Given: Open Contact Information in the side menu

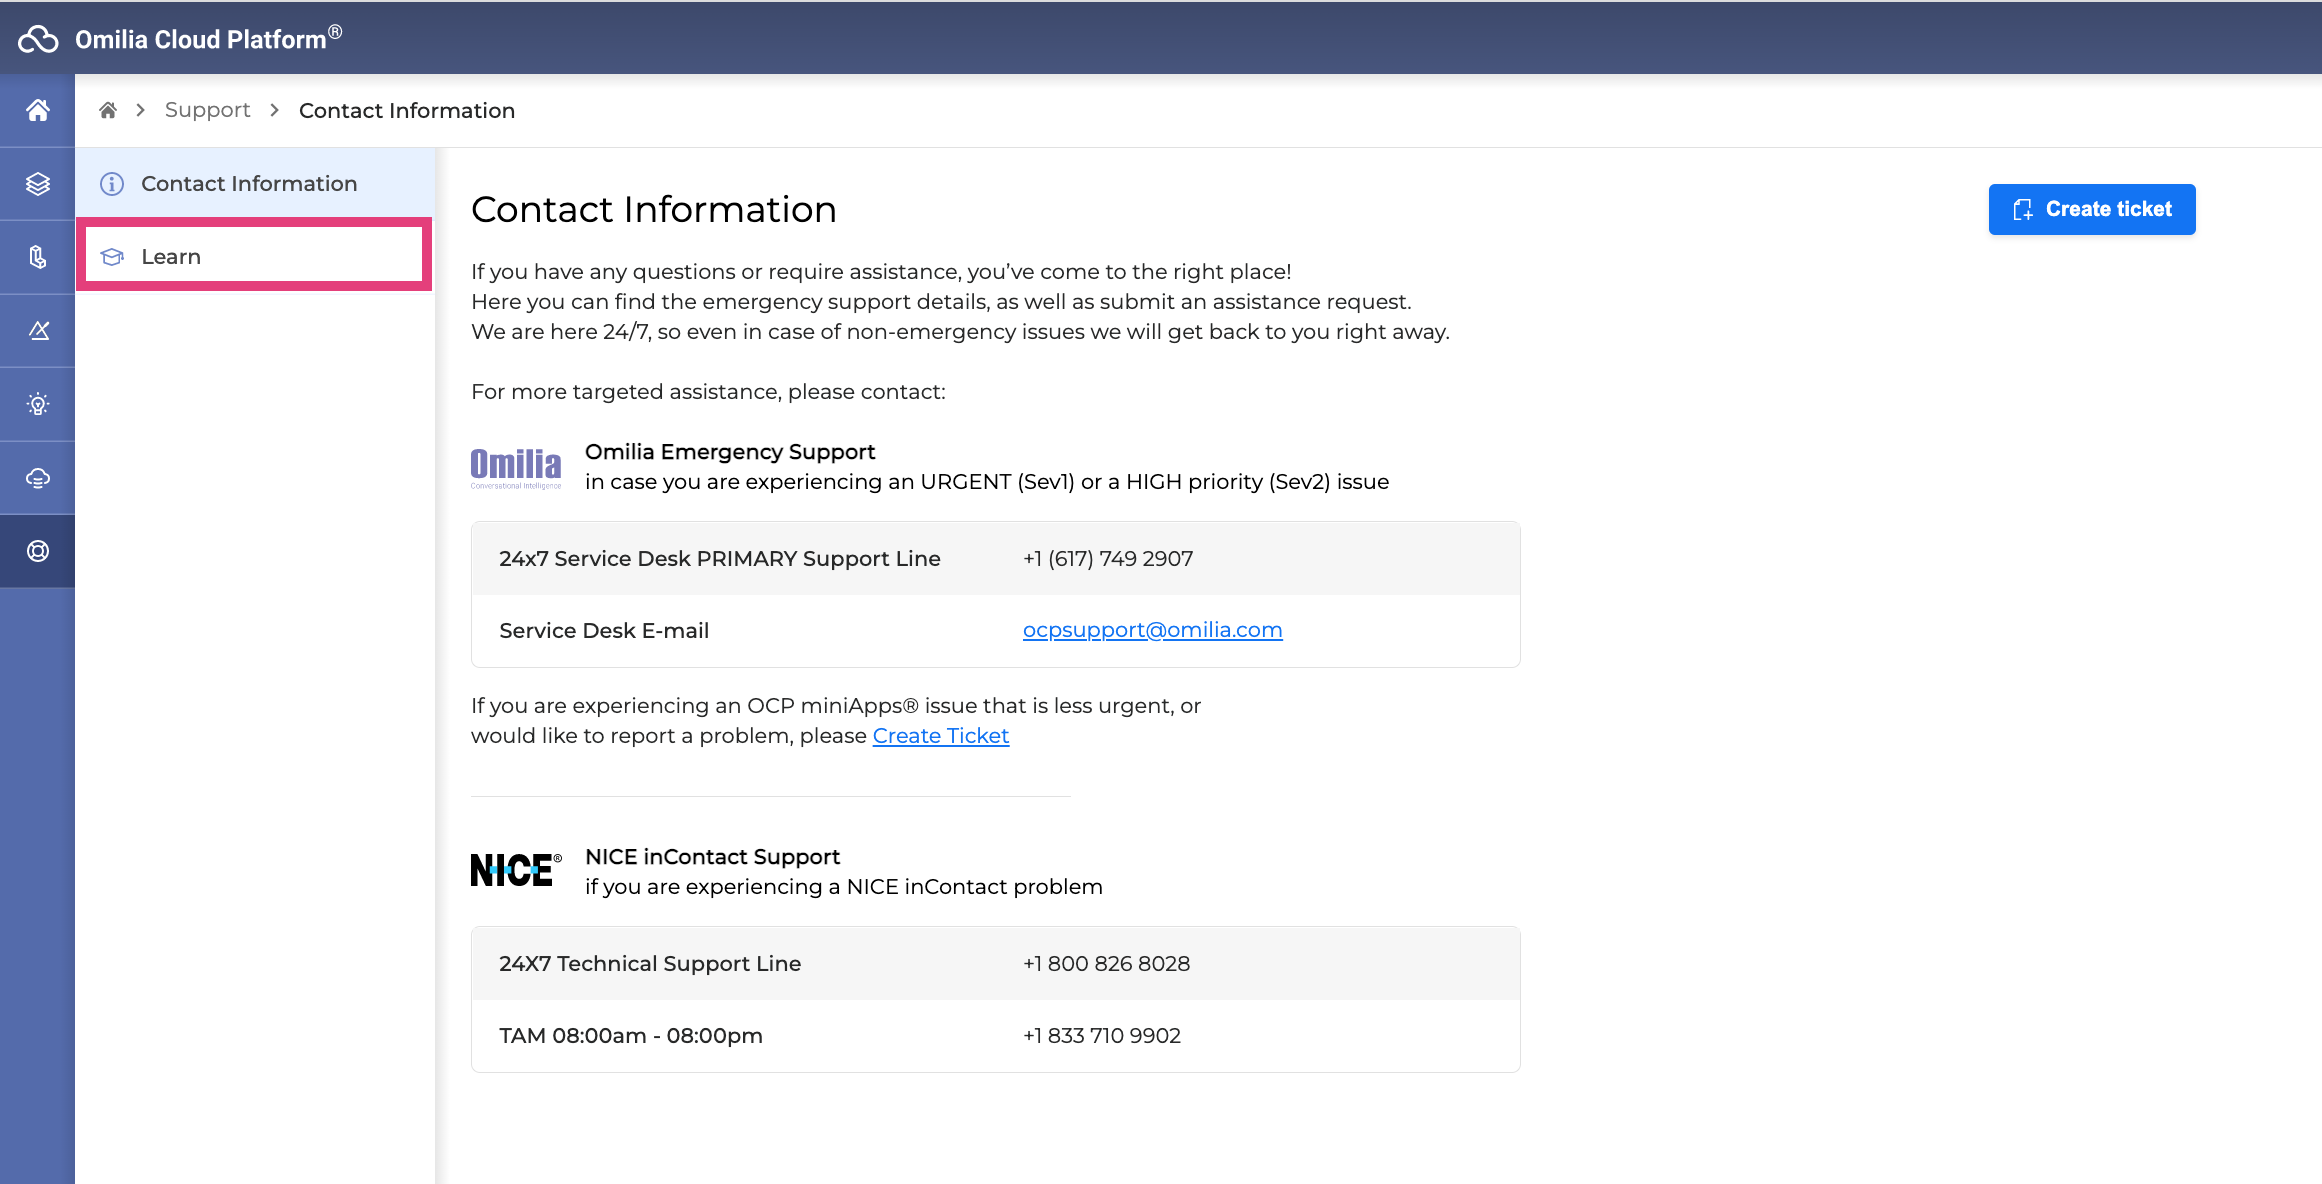Looking at the screenshot, I should 256,184.
